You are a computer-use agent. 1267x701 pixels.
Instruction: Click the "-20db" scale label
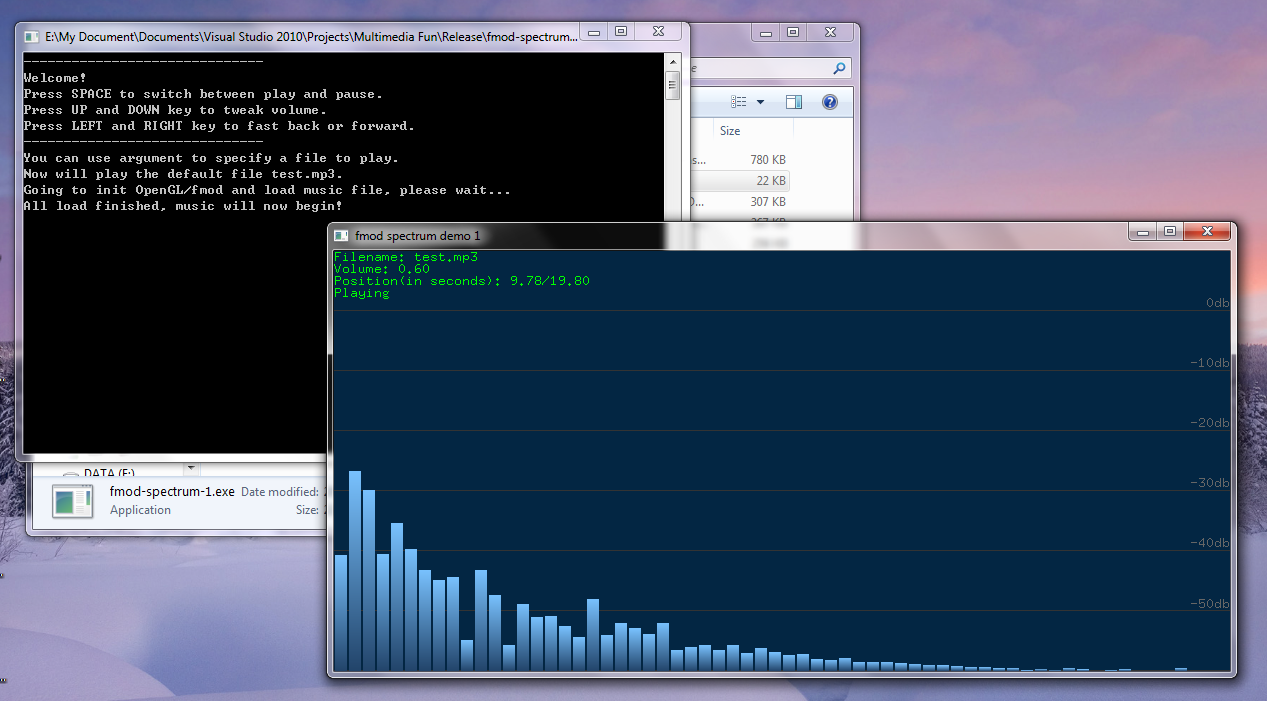[x=1209, y=422]
